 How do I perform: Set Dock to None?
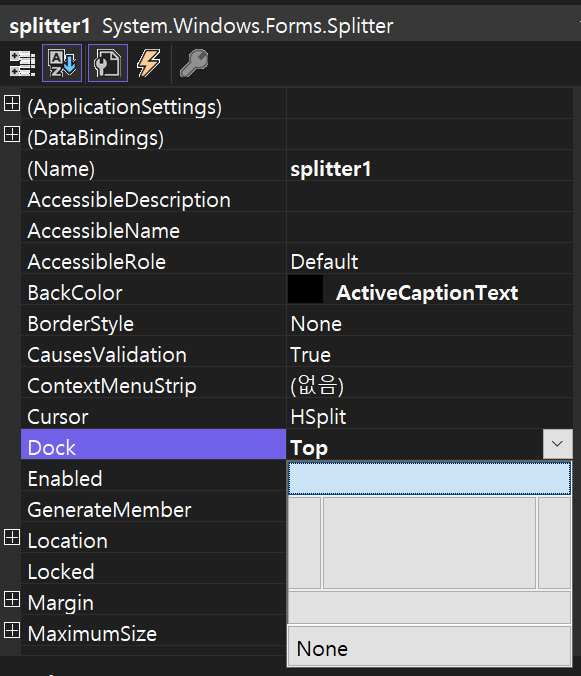(429, 646)
